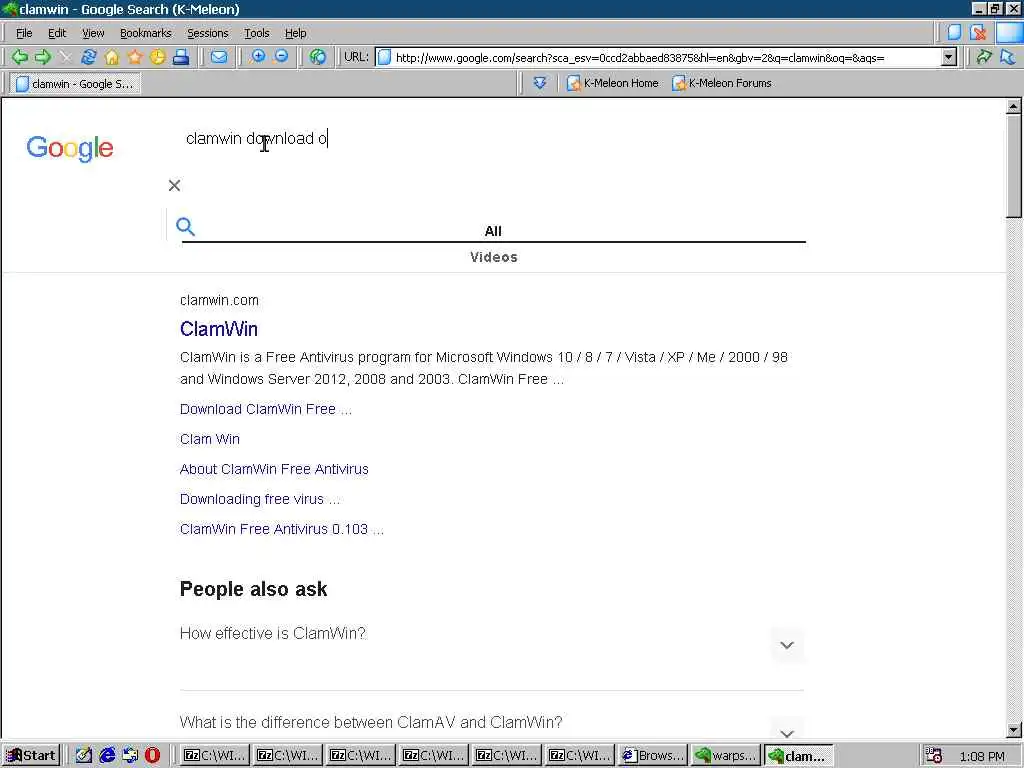Open the Windows Start button
This screenshot has height=768, width=1024.
pyautogui.click(x=31, y=756)
